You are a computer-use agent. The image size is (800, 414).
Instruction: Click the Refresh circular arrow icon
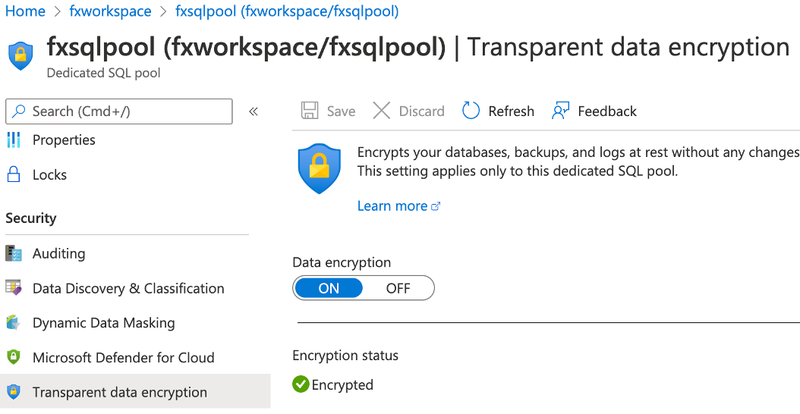click(x=471, y=111)
